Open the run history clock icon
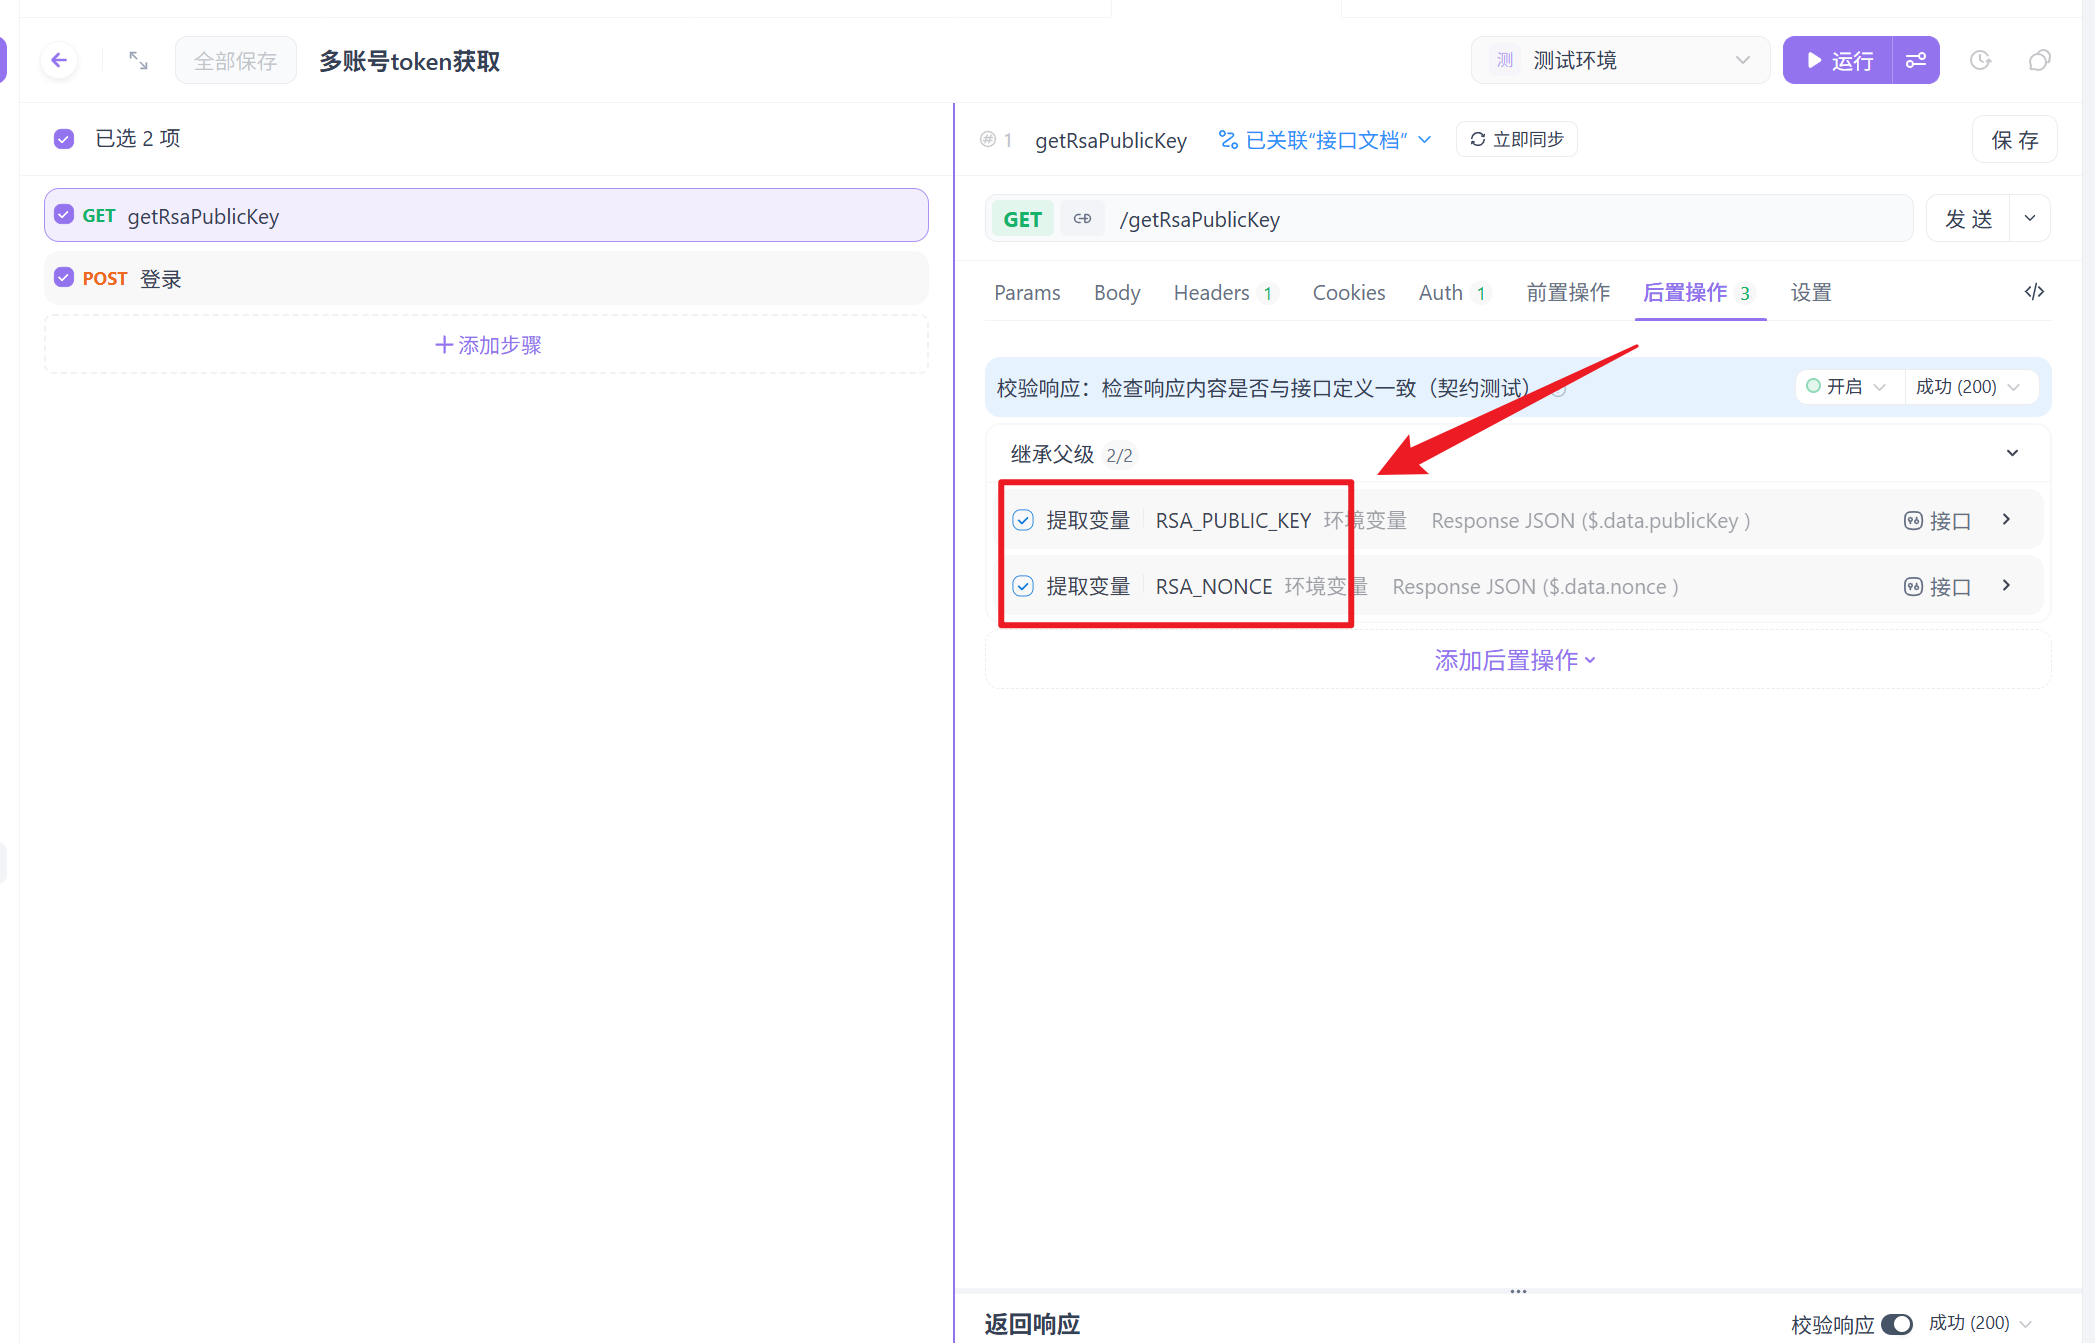This screenshot has height=1343, width=2095. [x=1980, y=61]
